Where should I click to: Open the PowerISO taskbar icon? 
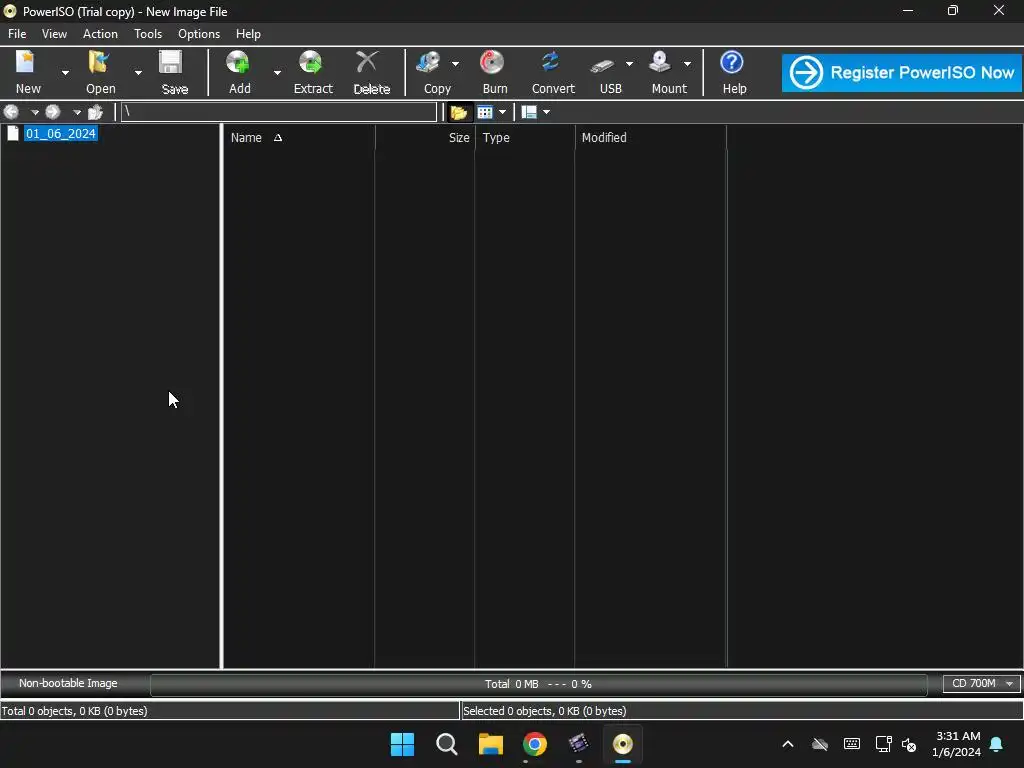(622, 744)
